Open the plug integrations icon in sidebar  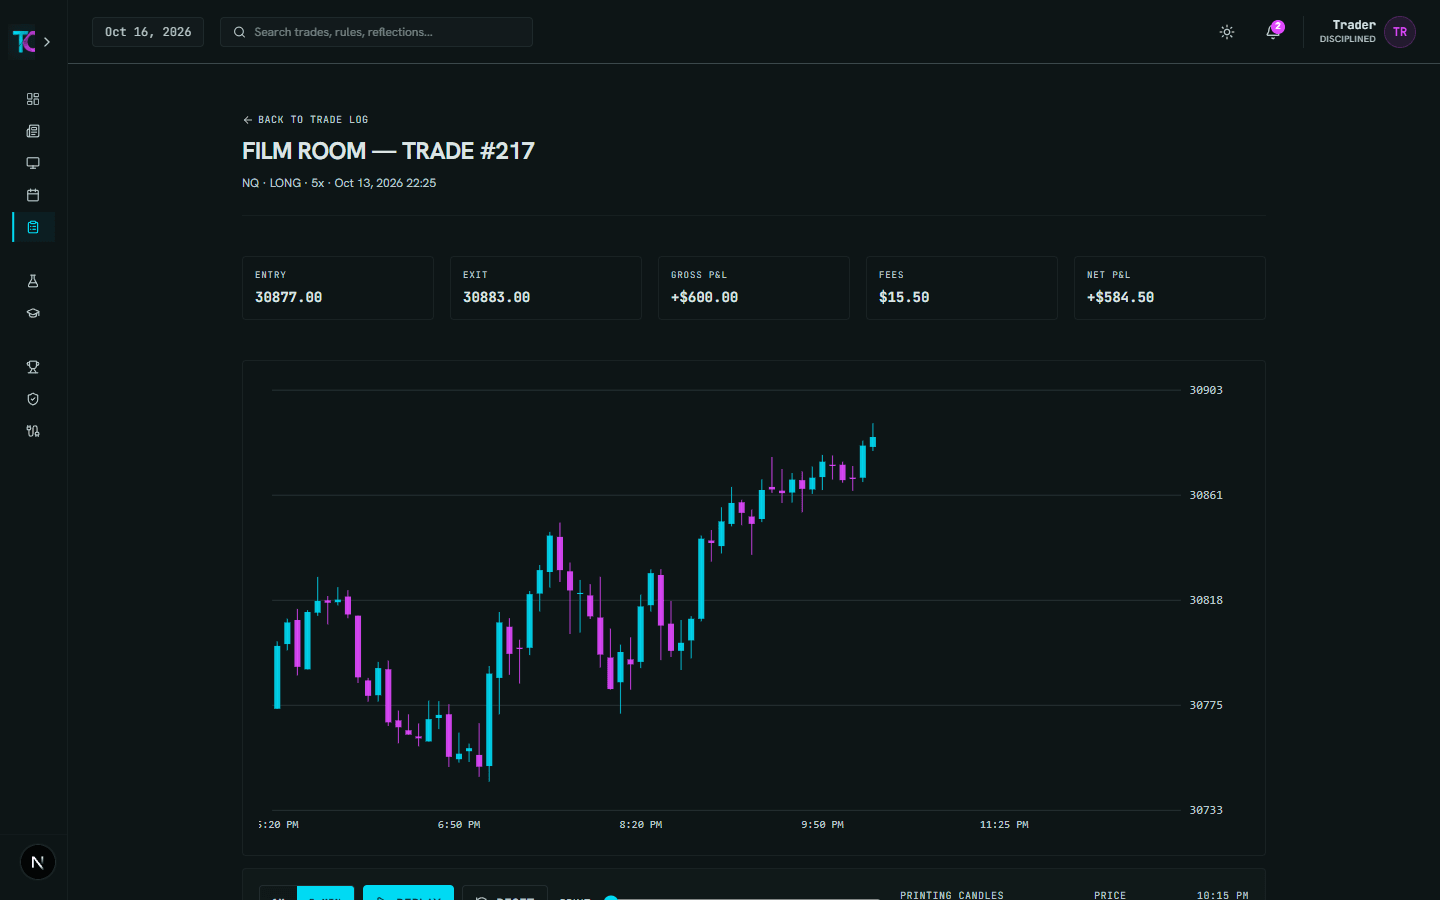point(33,431)
